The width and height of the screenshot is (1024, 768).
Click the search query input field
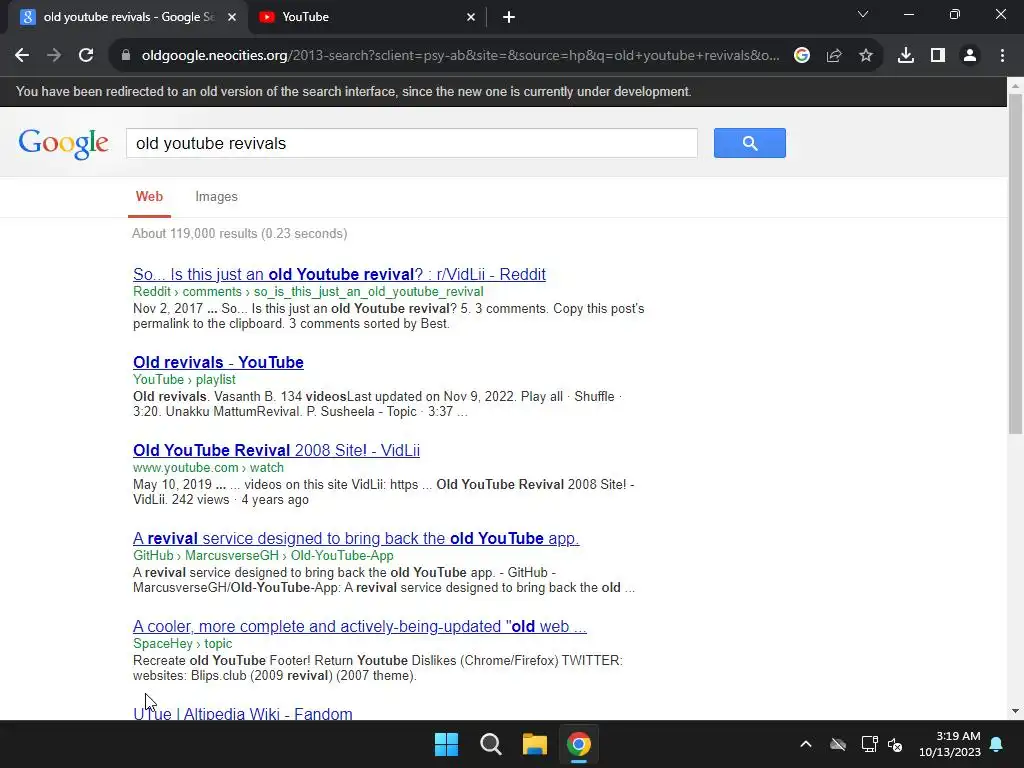(x=411, y=143)
